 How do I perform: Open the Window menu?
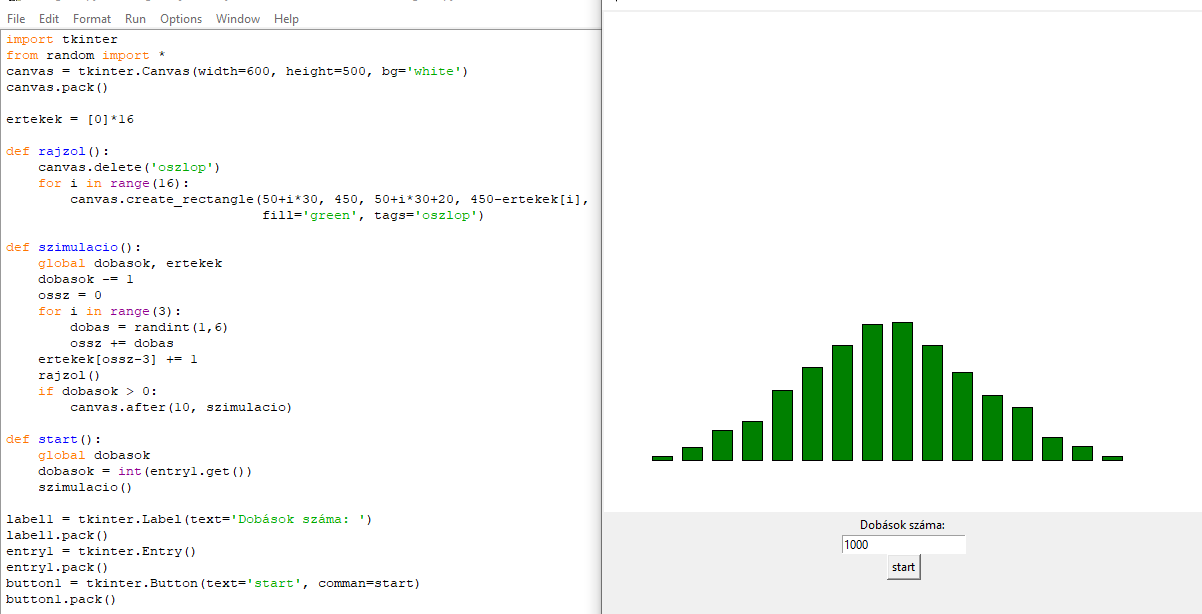pos(238,19)
